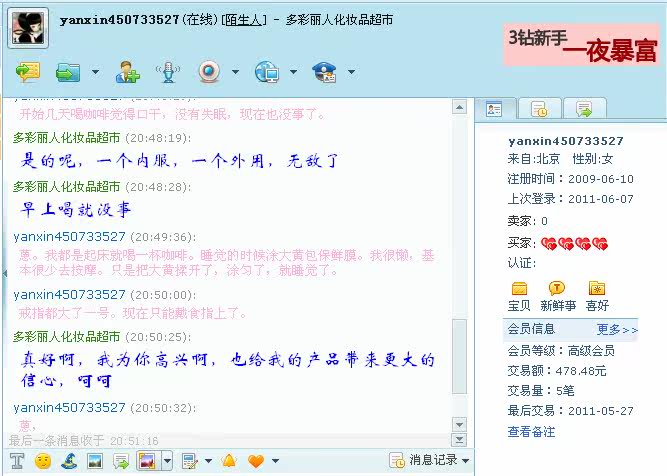Switch to the quick reply arrow tab
This screenshot has width=667, height=476.
(x=584, y=109)
